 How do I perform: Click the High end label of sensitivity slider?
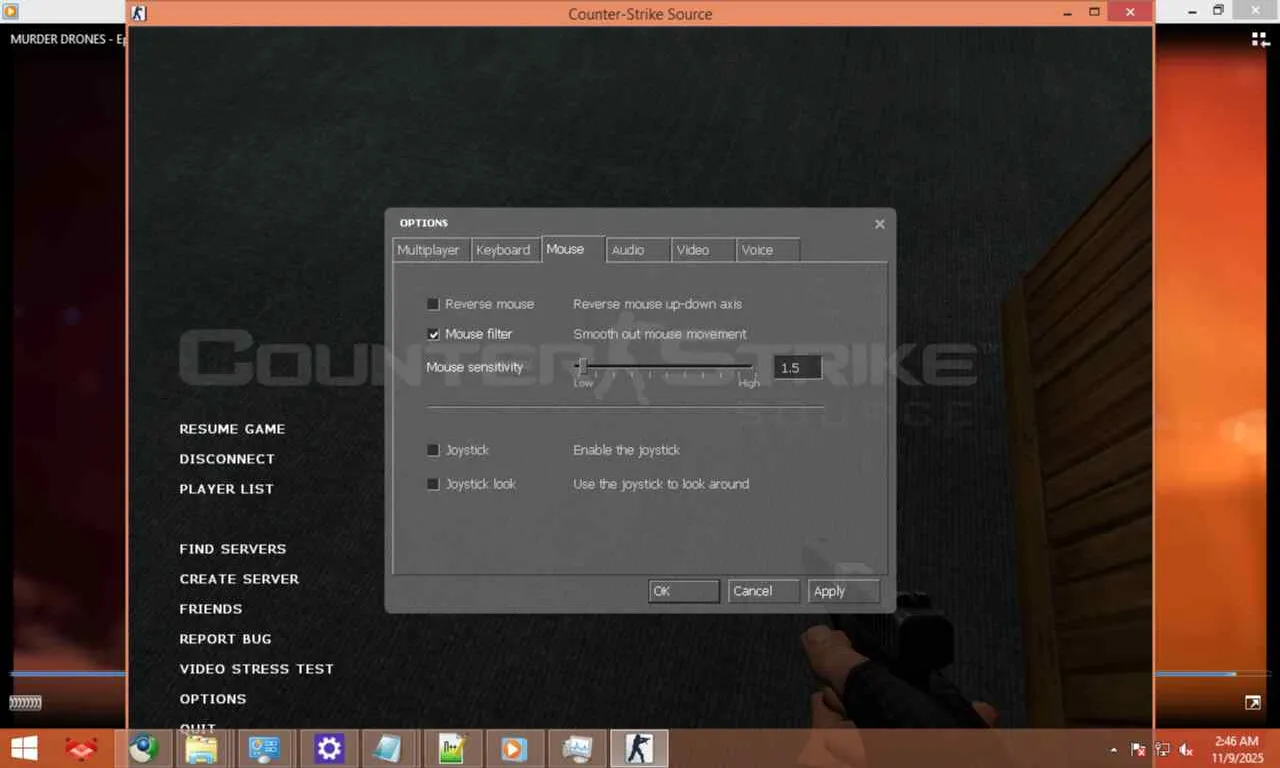pos(749,384)
